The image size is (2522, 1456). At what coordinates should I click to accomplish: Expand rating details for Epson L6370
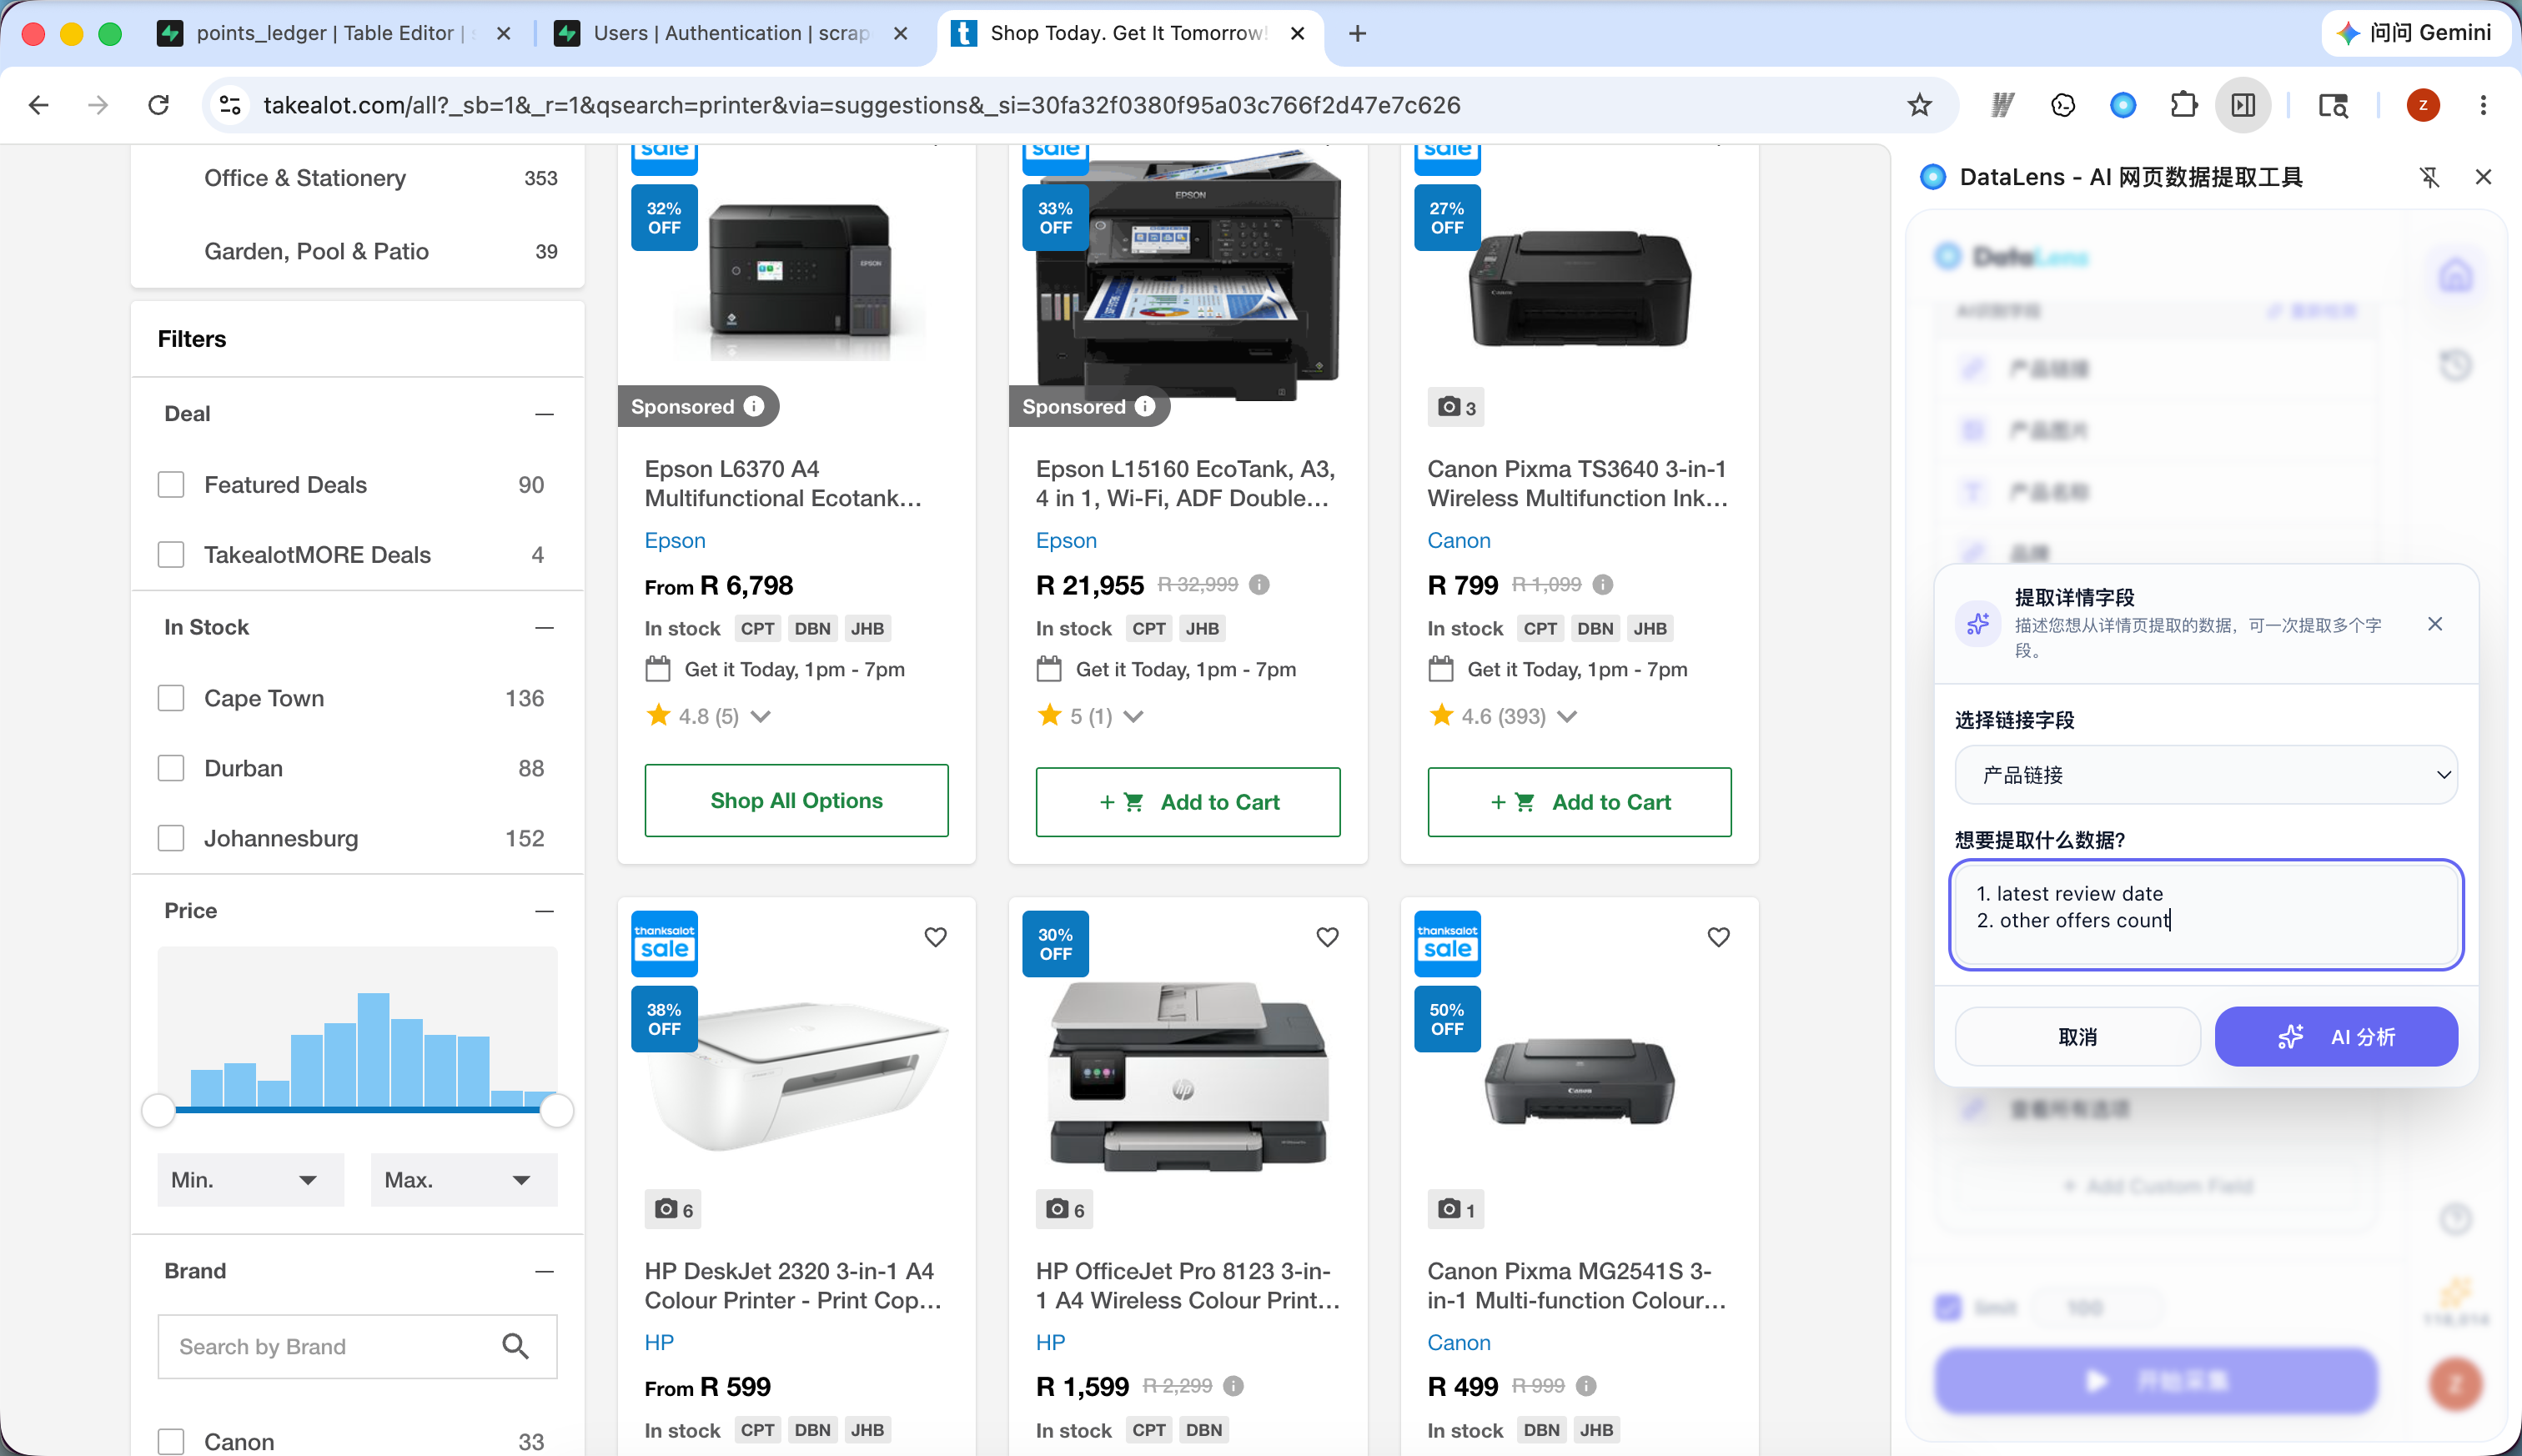pos(761,716)
